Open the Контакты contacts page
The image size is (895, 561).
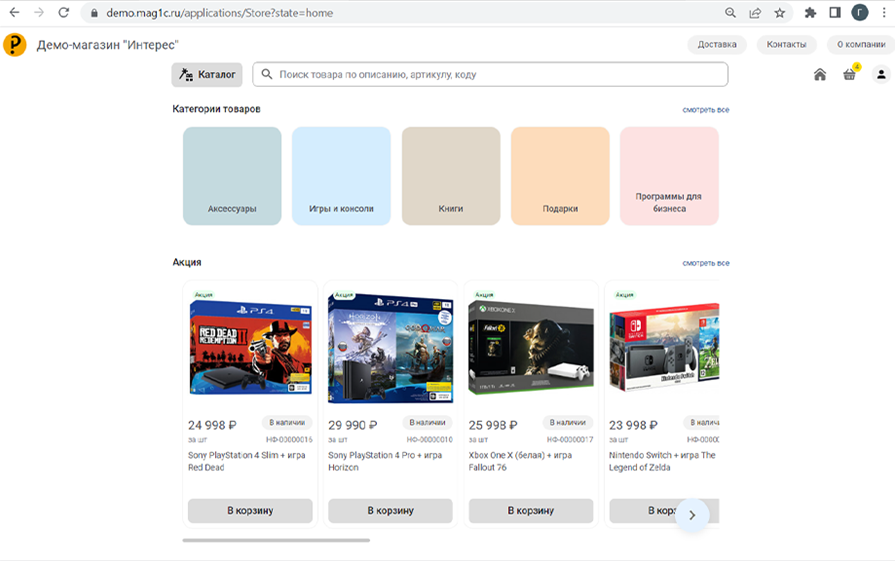tap(786, 45)
